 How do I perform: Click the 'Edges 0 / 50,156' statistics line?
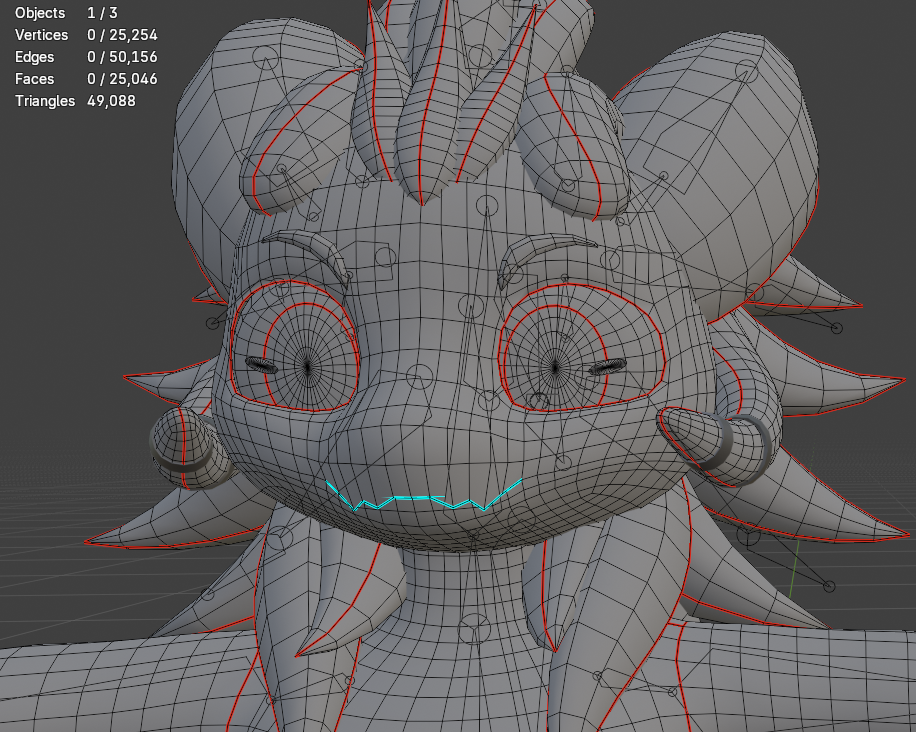[86, 57]
